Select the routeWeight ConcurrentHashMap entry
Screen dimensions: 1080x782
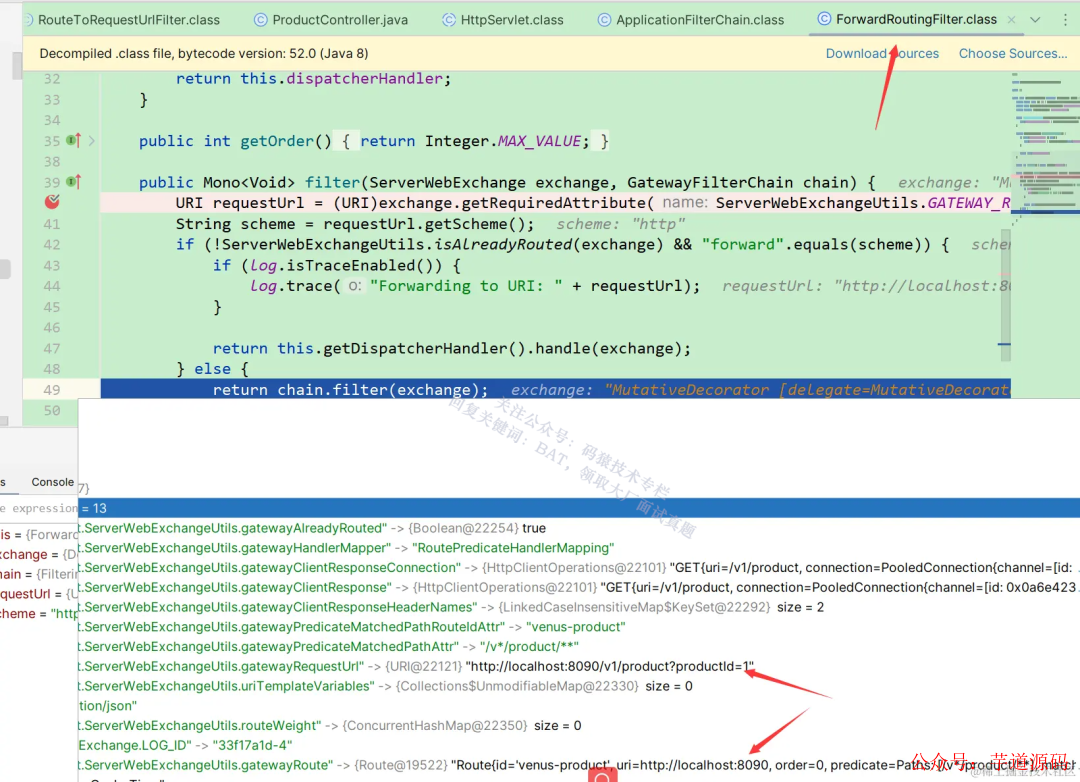pyautogui.click(x=330, y=726)
